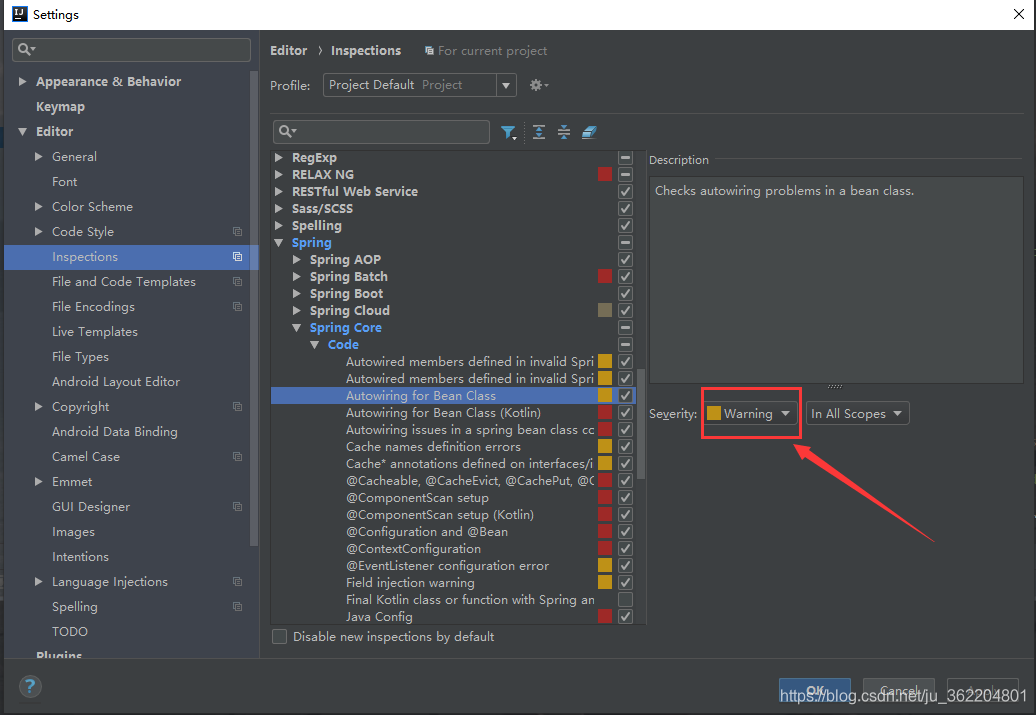Toggle the Spelling inspection checkbox

click(x=625, y=226)
